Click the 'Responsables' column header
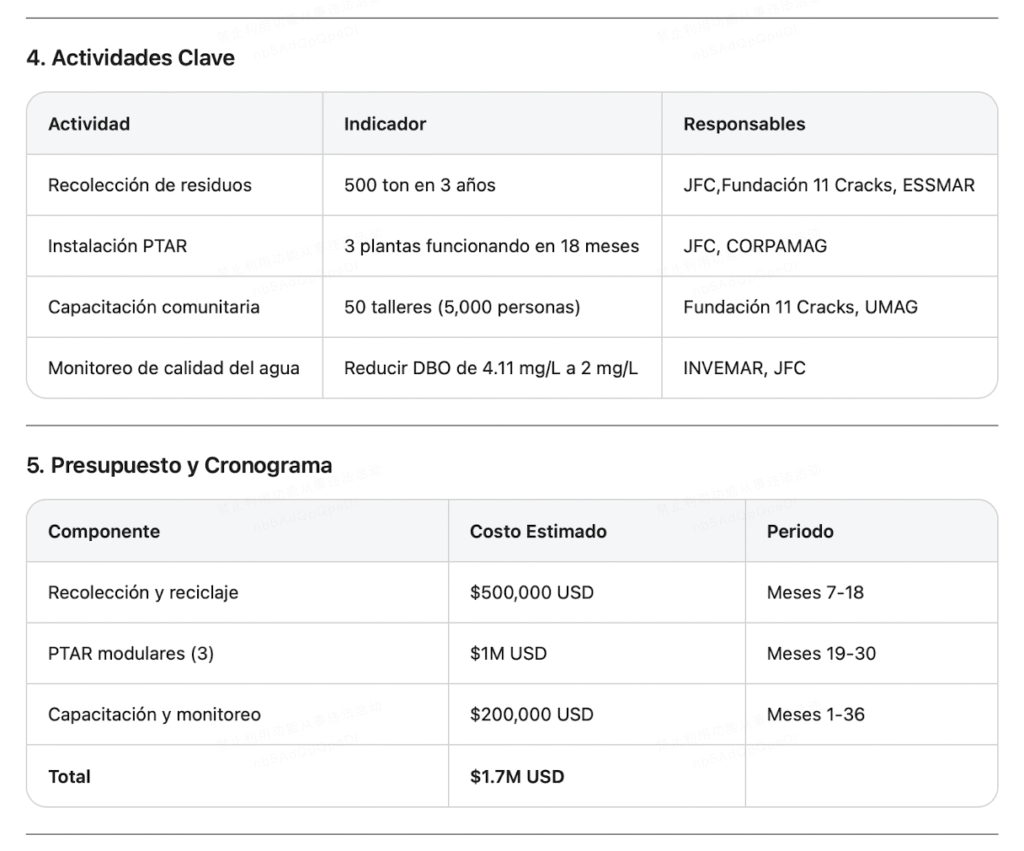 [x=744, y=124]
